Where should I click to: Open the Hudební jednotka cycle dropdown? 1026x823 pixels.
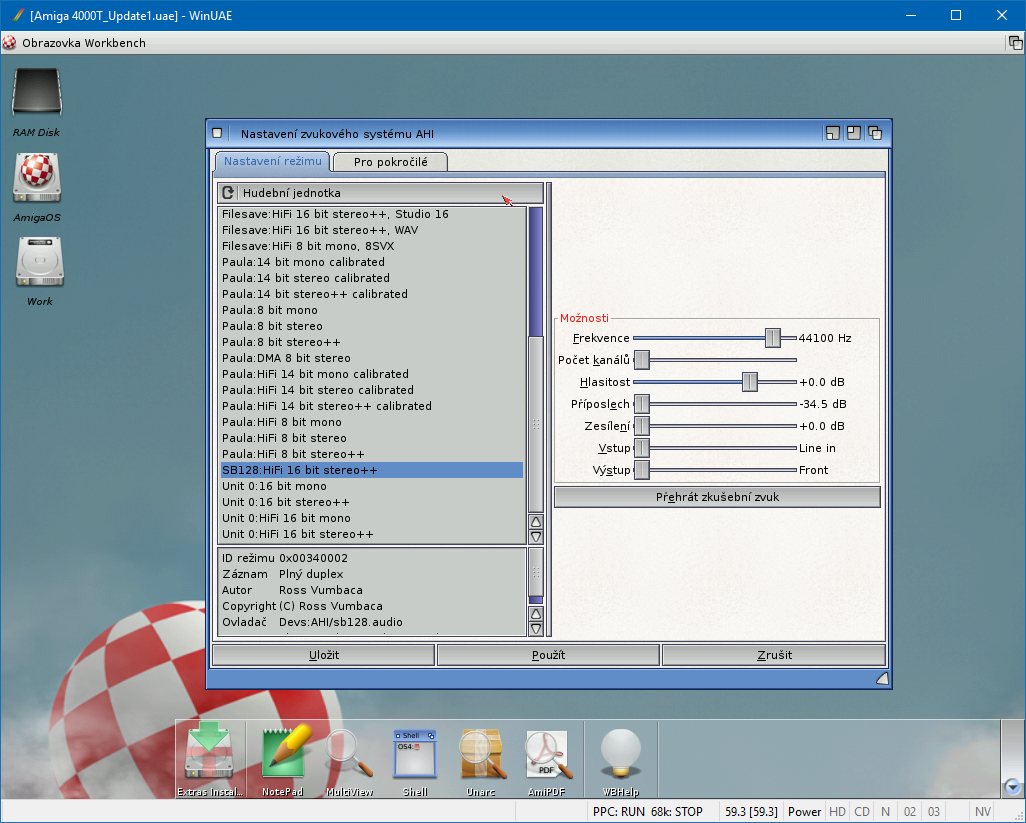(380, 193)
